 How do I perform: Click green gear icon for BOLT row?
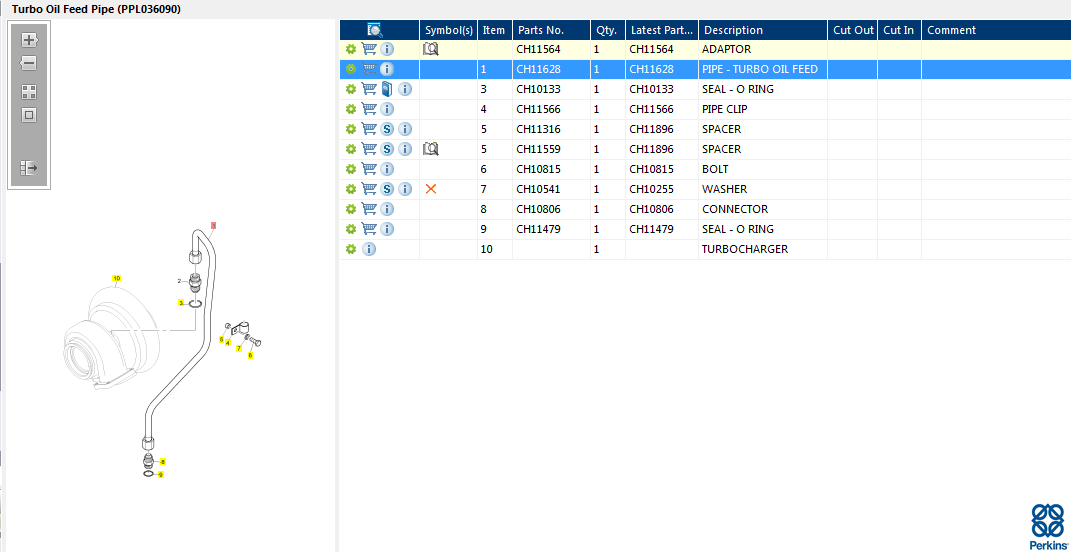[350, 169]
